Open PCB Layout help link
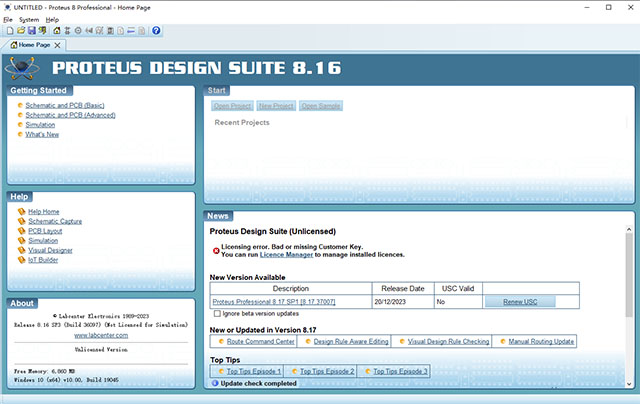 pyautogui.click(x=45, y=231)
